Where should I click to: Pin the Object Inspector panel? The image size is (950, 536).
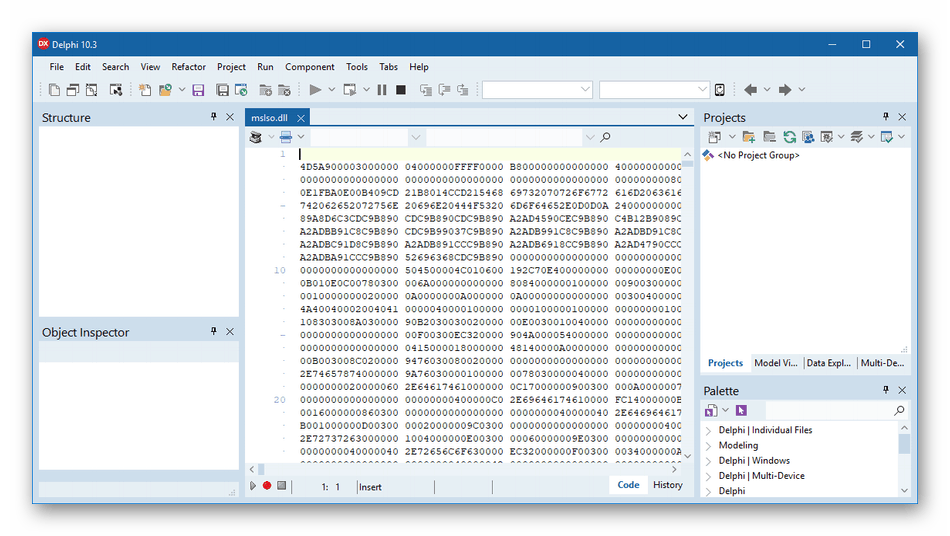213,331
